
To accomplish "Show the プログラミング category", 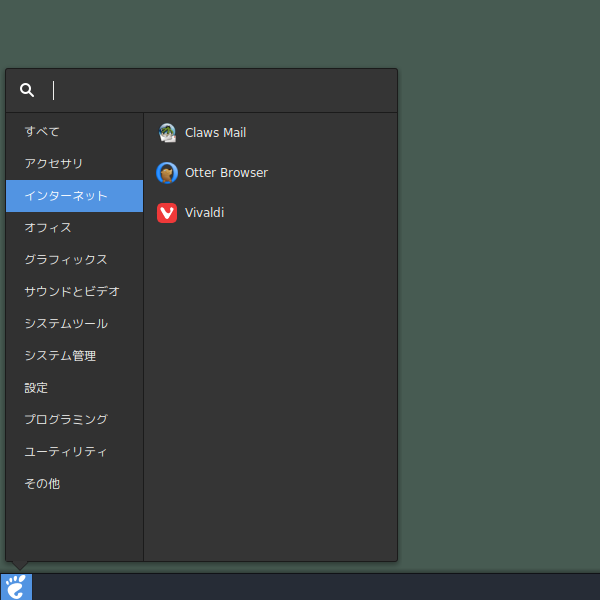I will 75,420.
